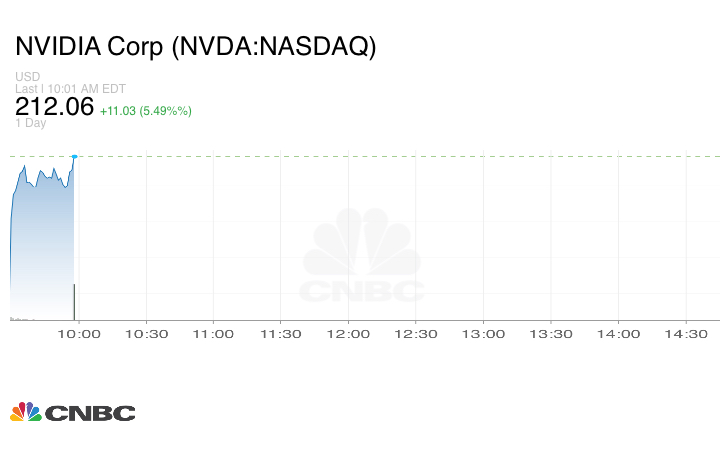The height and width of the screenshot is (450, 720).
Task: Click the 11:30 time axis label
Action: coord(281,334)
